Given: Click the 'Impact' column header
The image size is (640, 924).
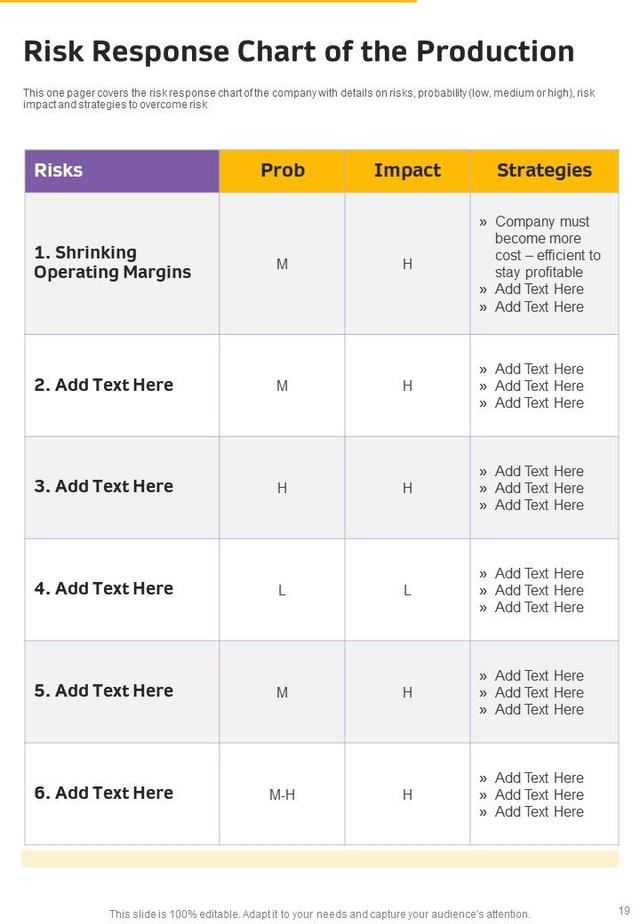Looking at the screenshot, I should (407, 171).
